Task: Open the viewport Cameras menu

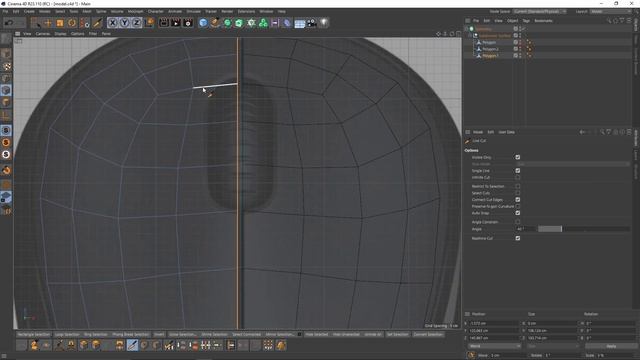Action: click(42, 33)
